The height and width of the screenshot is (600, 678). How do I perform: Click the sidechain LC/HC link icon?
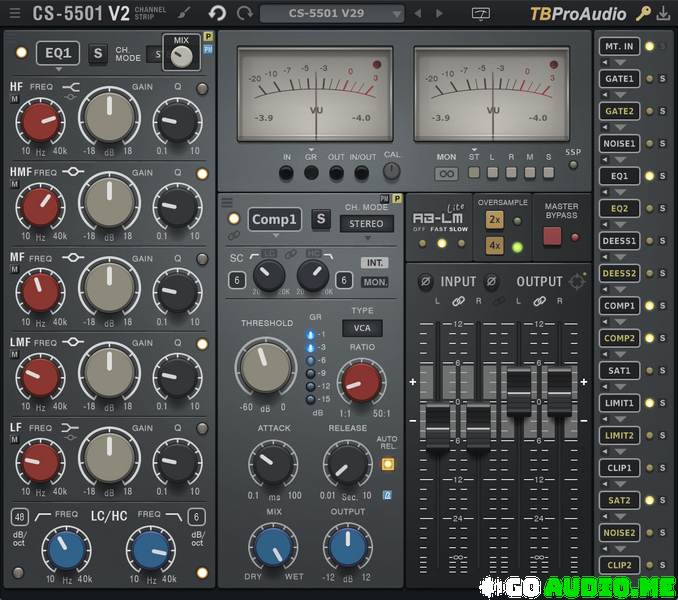291,254
